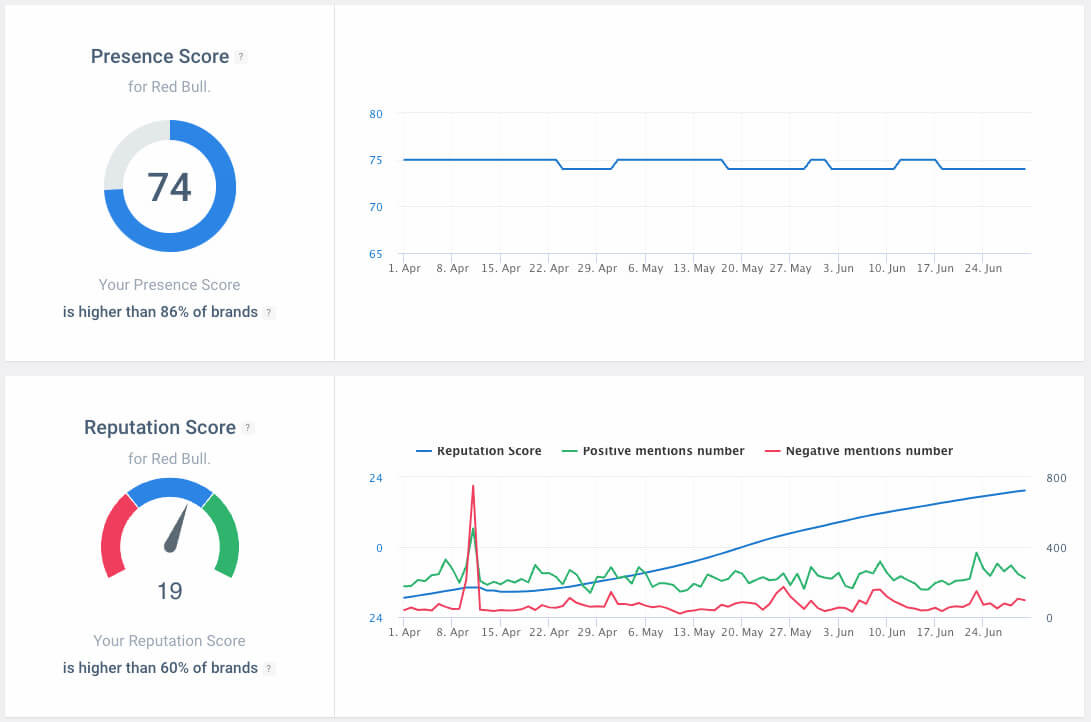Viewport: 1091px width, 722px height.
Task: Click the Reputation Score heading
Action: [160, 427]
